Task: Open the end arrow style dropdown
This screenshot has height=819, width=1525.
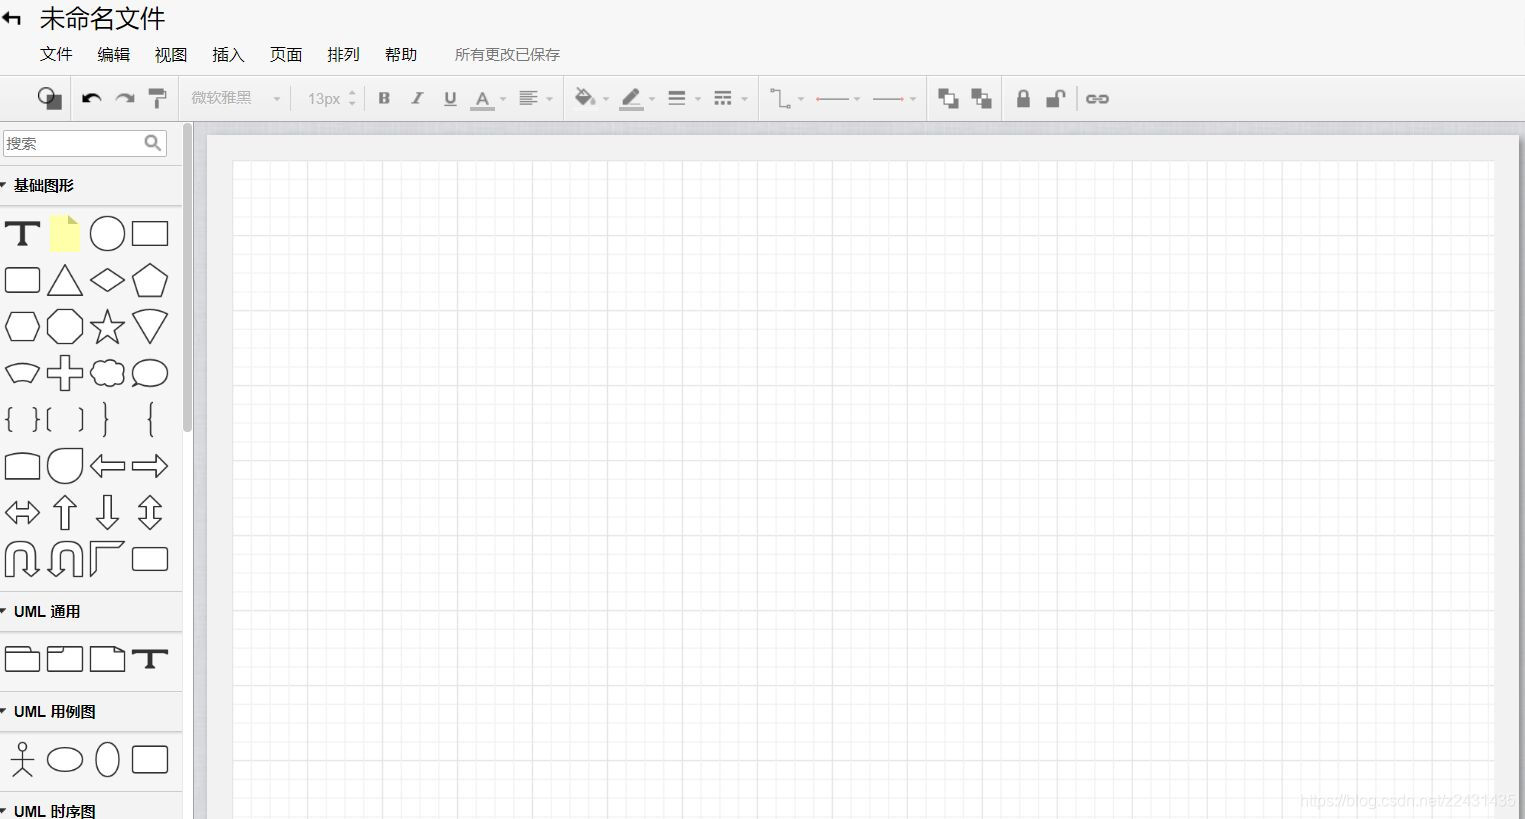Action: (x=894, y=98)
